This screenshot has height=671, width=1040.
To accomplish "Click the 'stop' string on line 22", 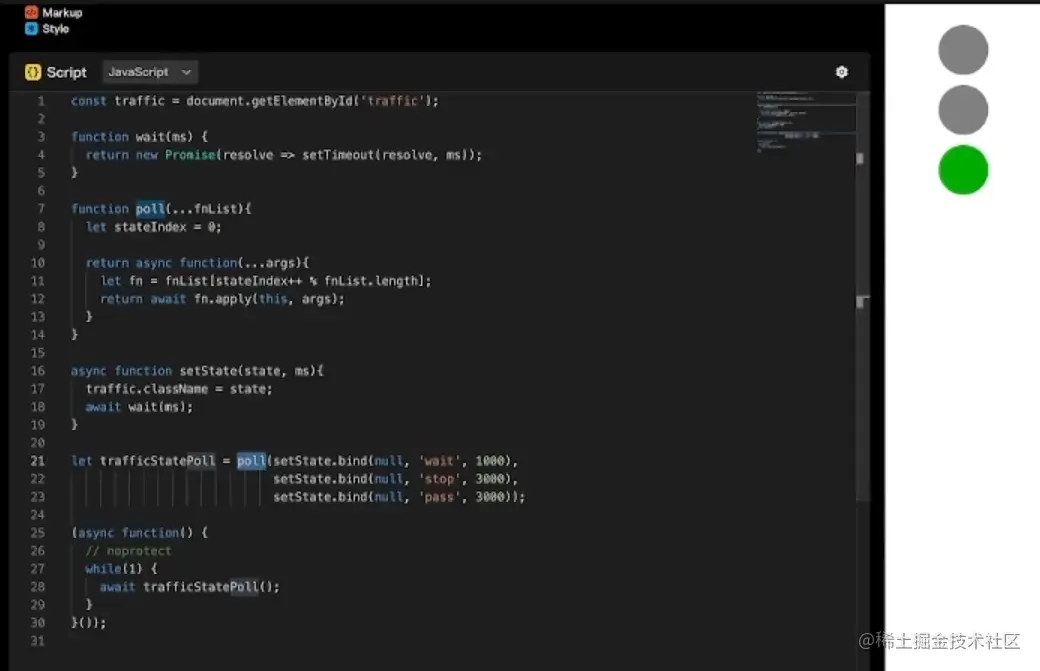I will (439, 479).
